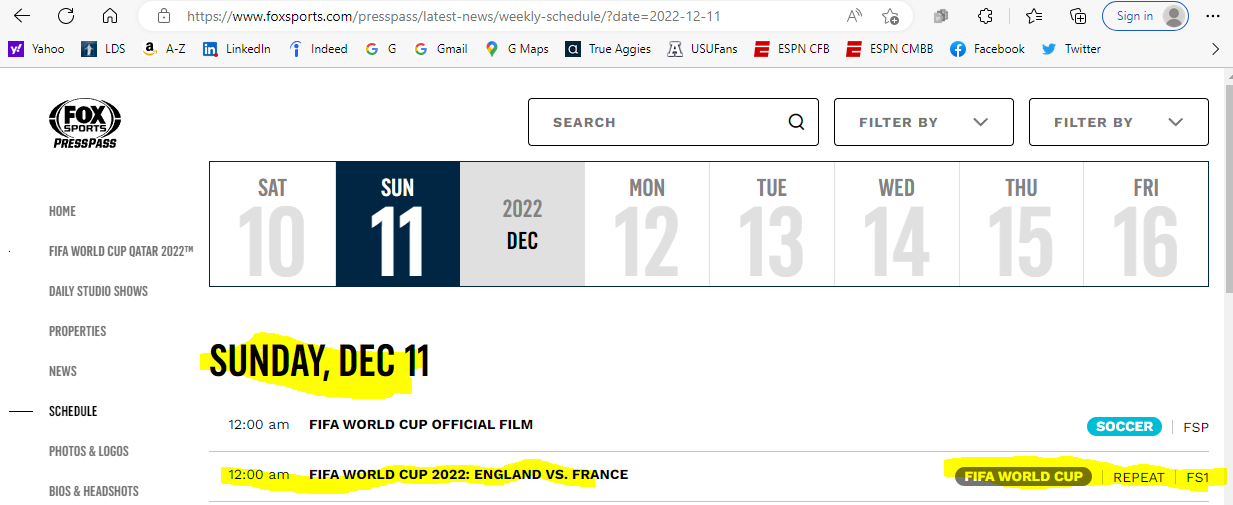This screenshot has width=1233, height=505.
Task: Open Home in the sidebar
Action: 62,211
